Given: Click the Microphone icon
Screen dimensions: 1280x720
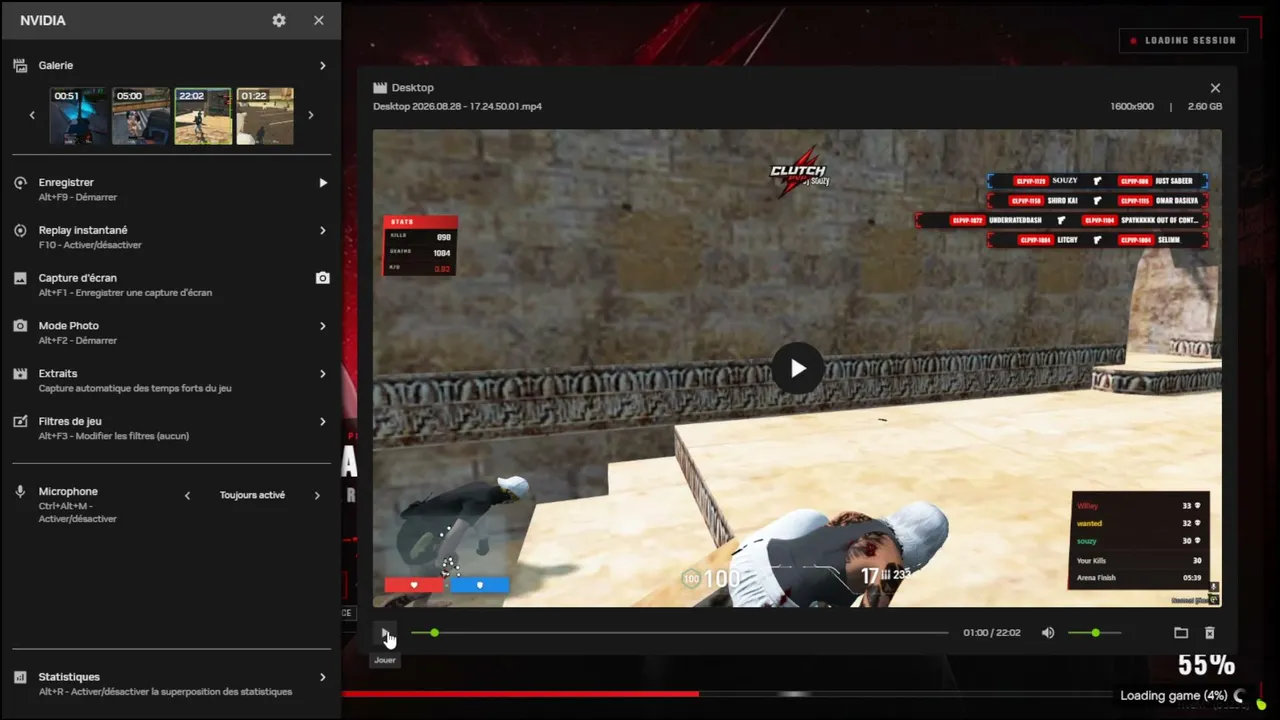Looking at the screenshot, I should pos(20,492).
